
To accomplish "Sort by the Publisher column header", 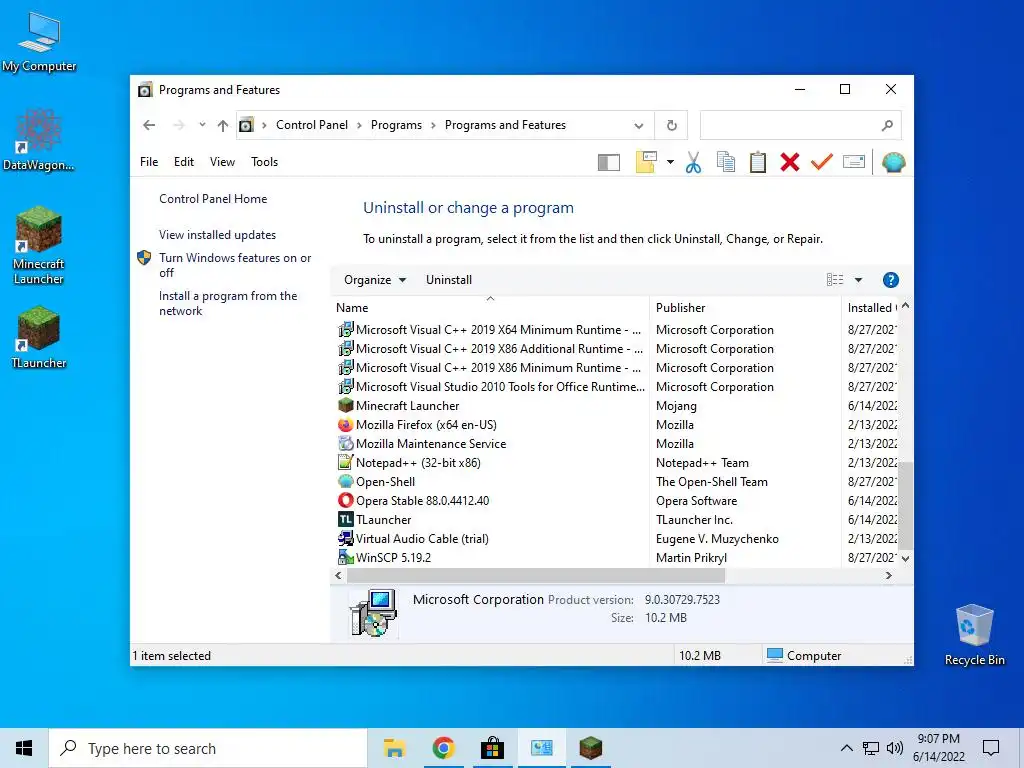I will pos(744,308).
